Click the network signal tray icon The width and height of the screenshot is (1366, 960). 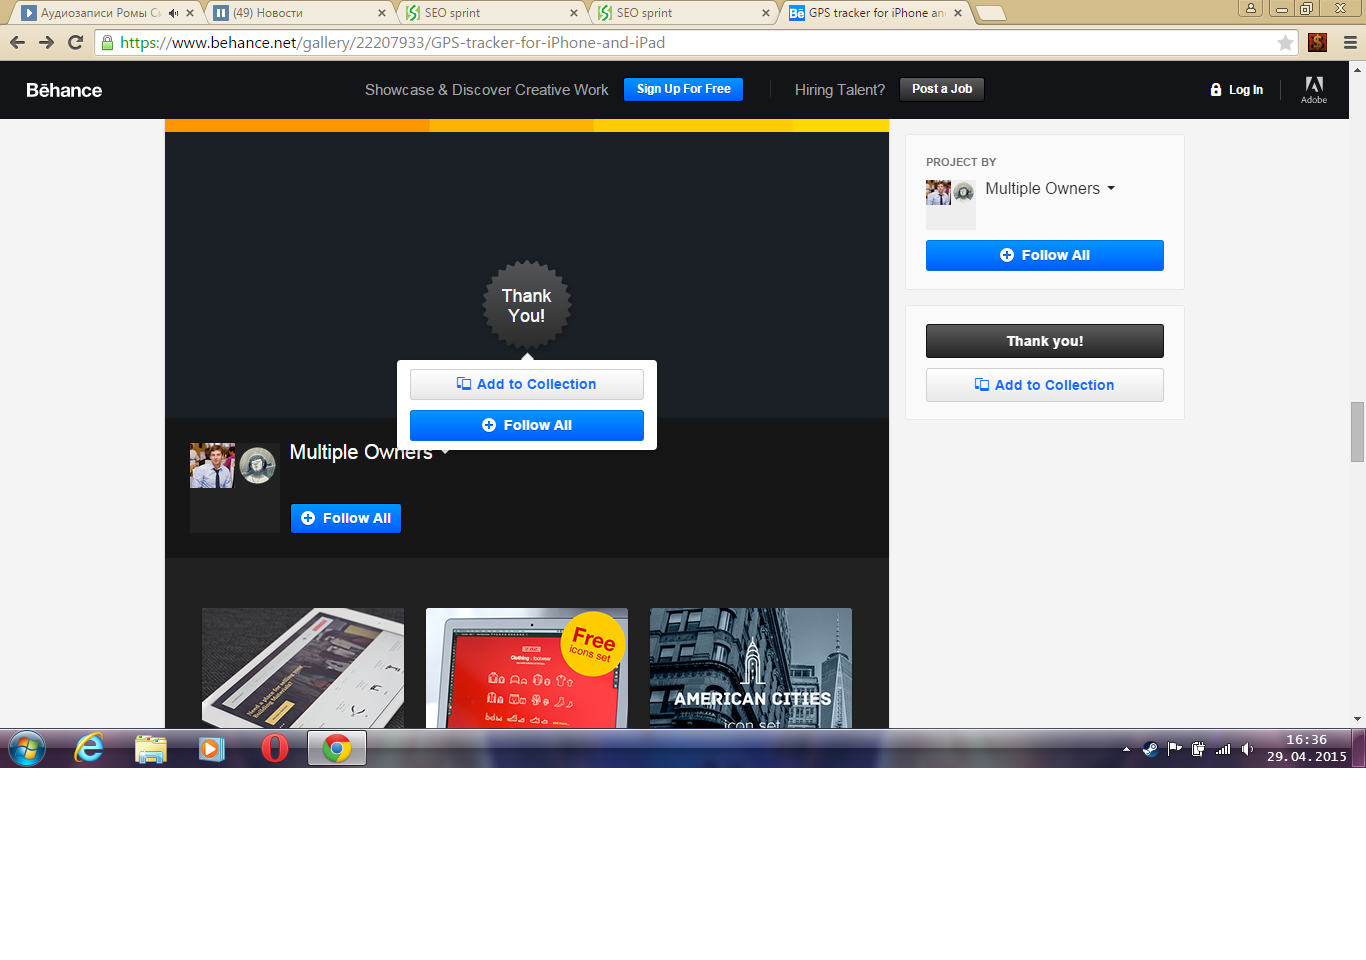coord(1223,749)
